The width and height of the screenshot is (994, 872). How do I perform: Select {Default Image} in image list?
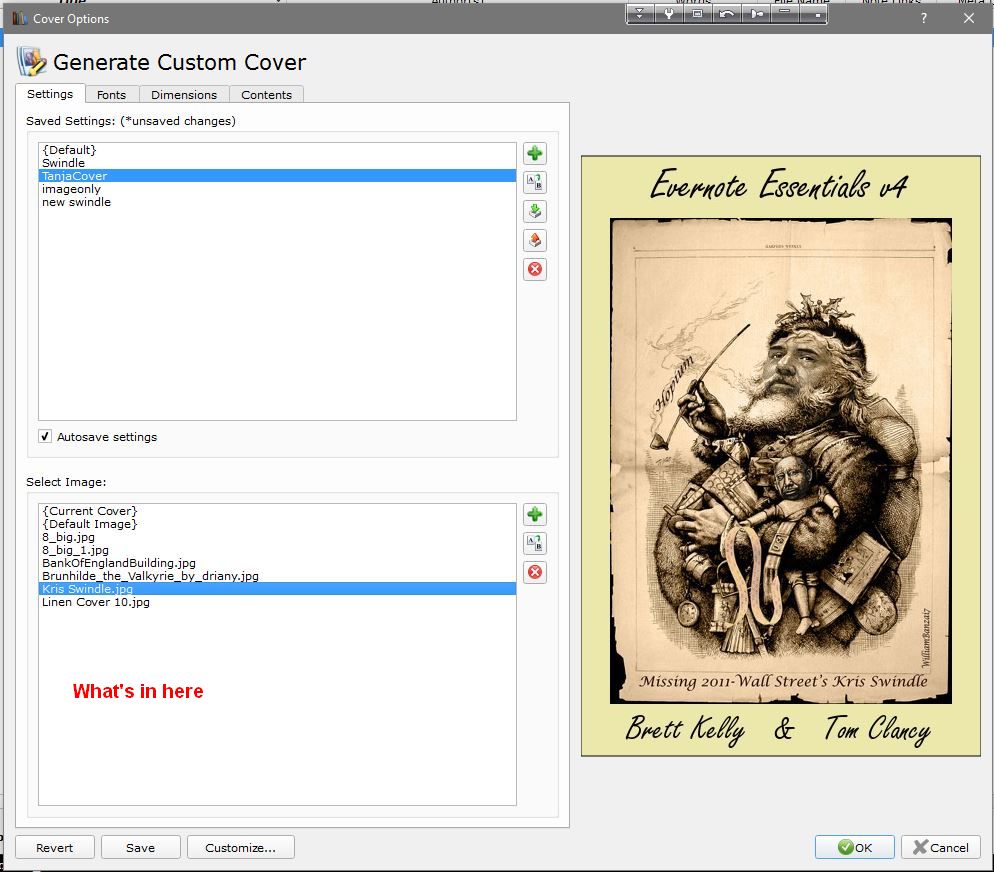pyautogui.click(x=277, y=524)
